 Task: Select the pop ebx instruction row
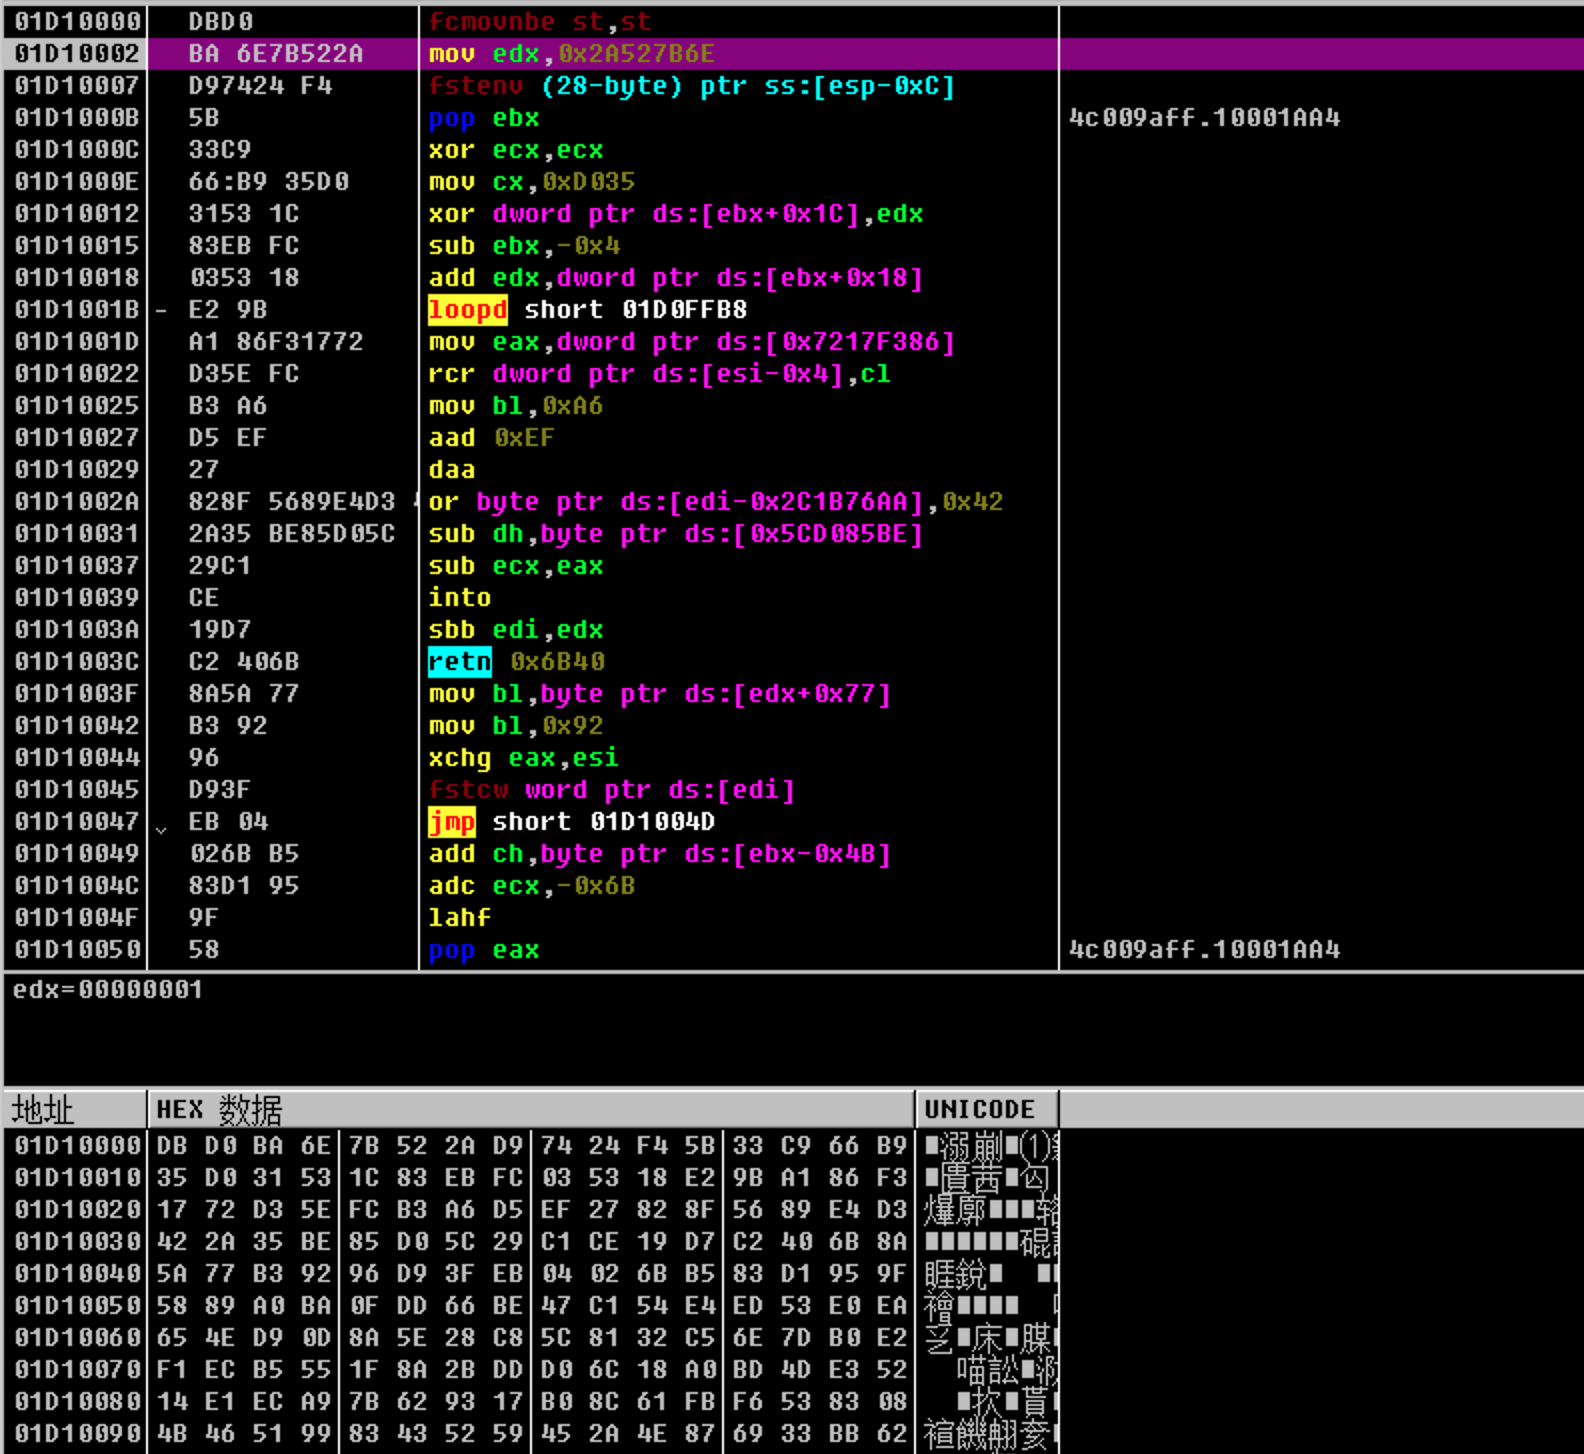pyautogui.click(x=483, y=118)
